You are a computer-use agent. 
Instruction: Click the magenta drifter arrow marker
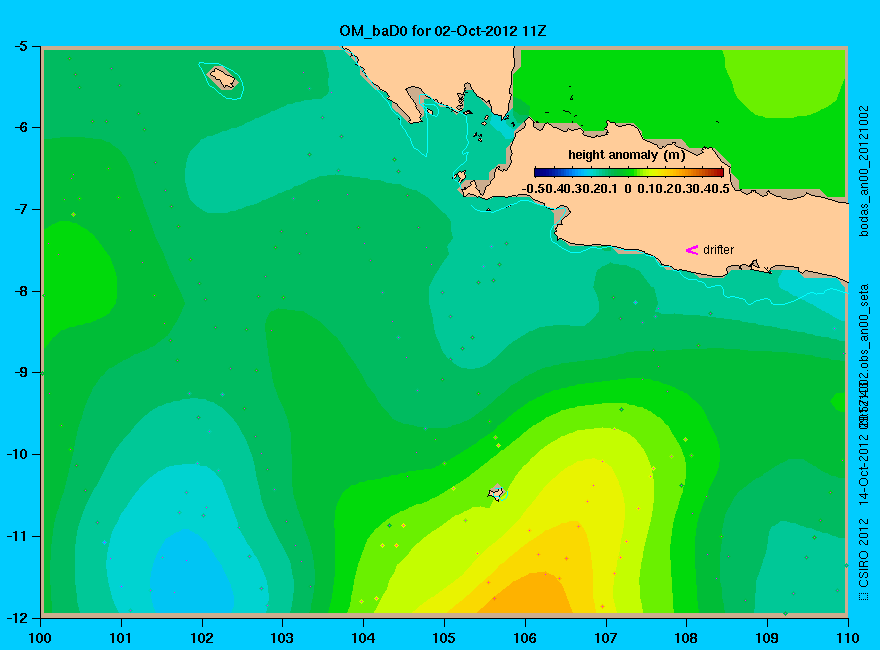692,250
